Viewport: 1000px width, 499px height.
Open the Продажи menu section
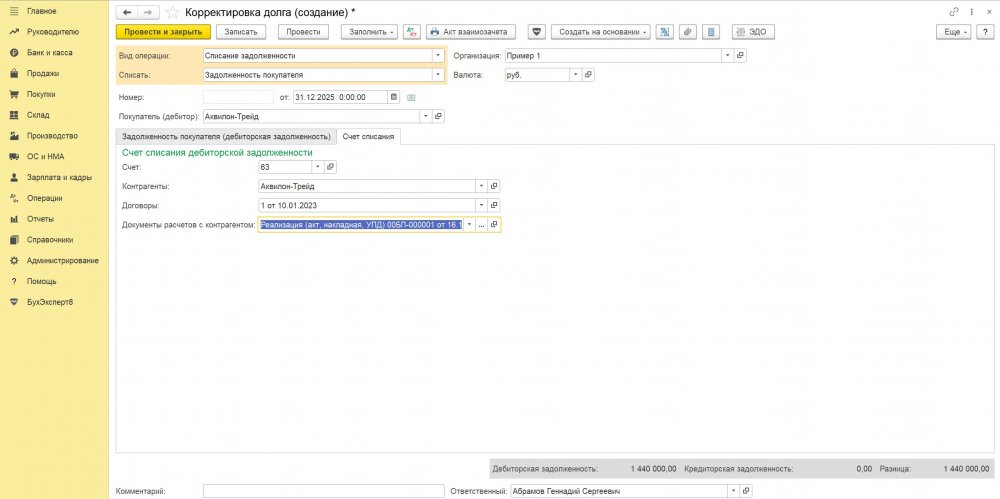[x=42, y=73]
